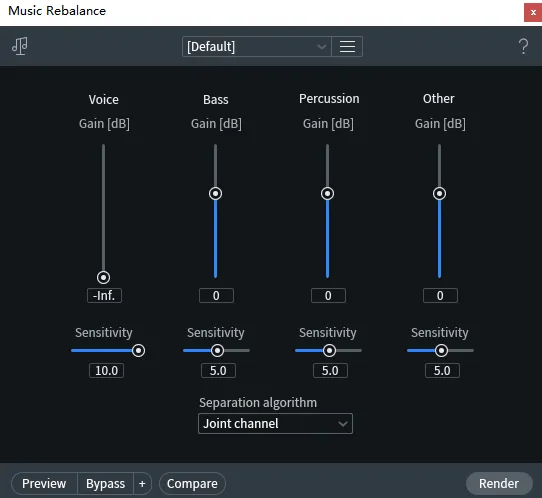Expand the [Default] preset dropdown

click(256, 46)
